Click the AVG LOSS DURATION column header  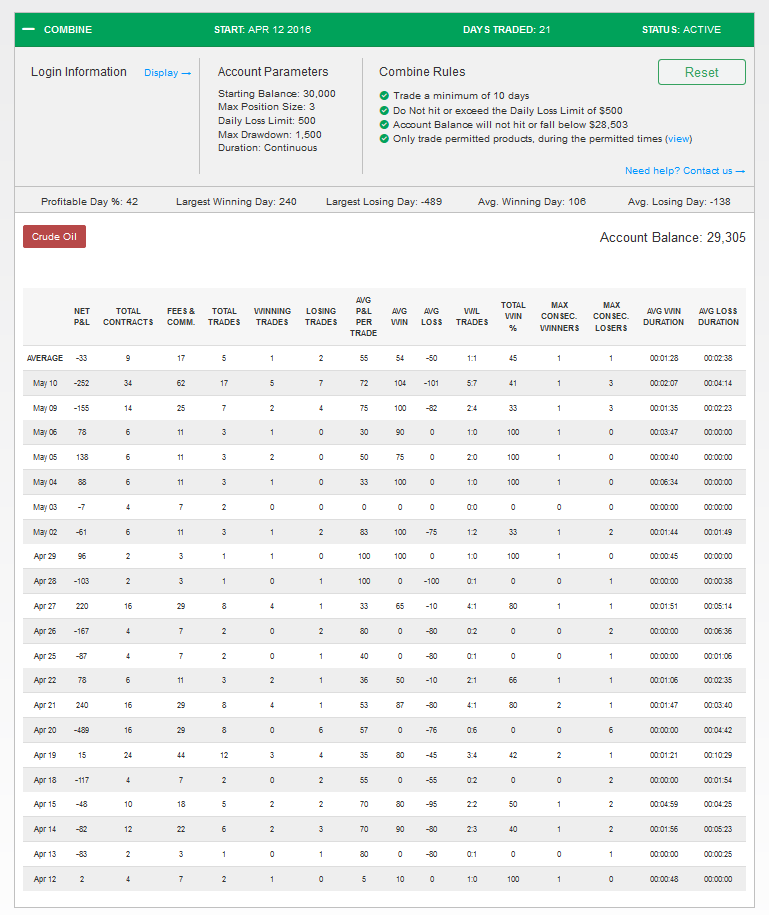coord(718,317)
